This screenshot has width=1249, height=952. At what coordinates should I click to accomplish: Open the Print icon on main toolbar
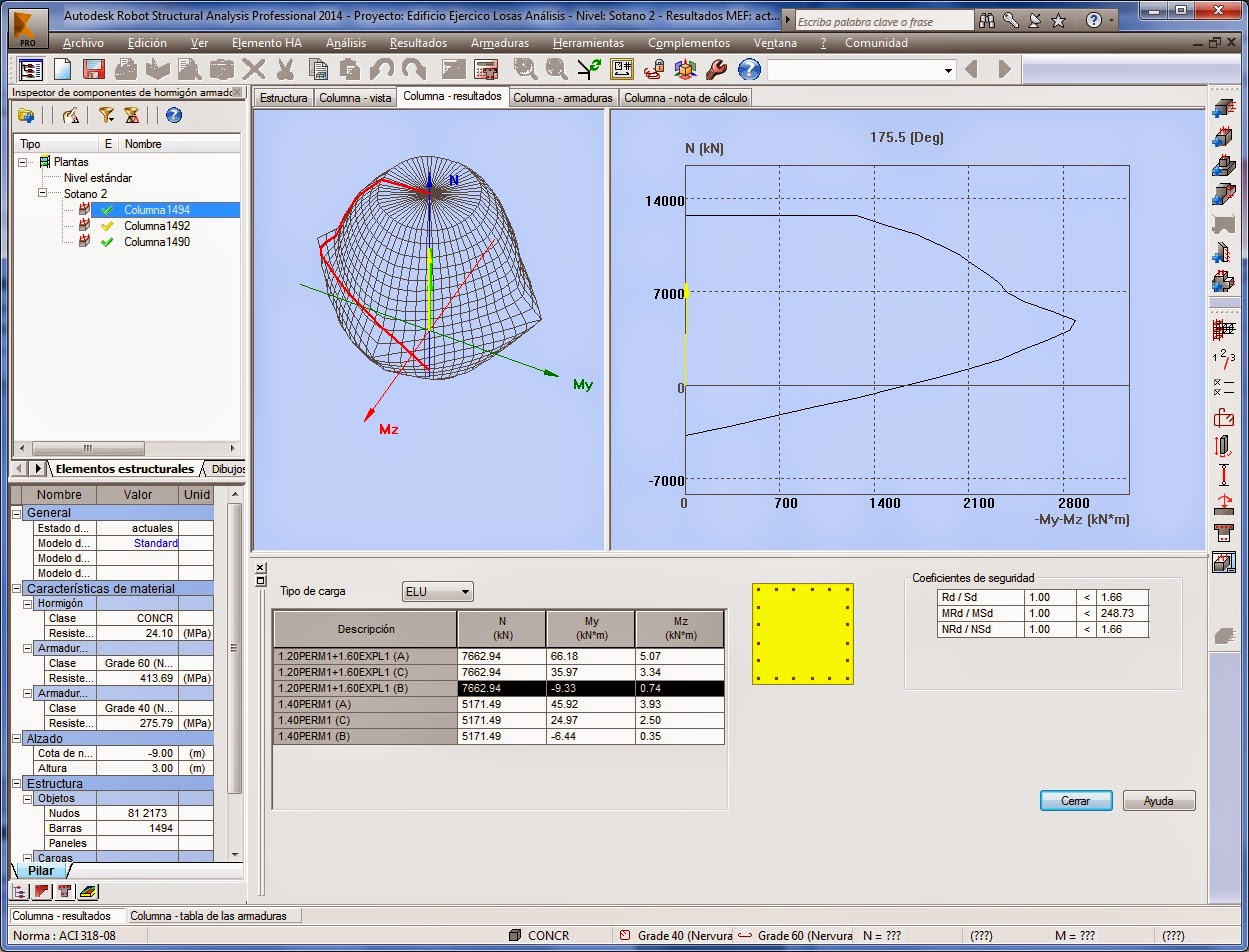[x=124, y=69]
